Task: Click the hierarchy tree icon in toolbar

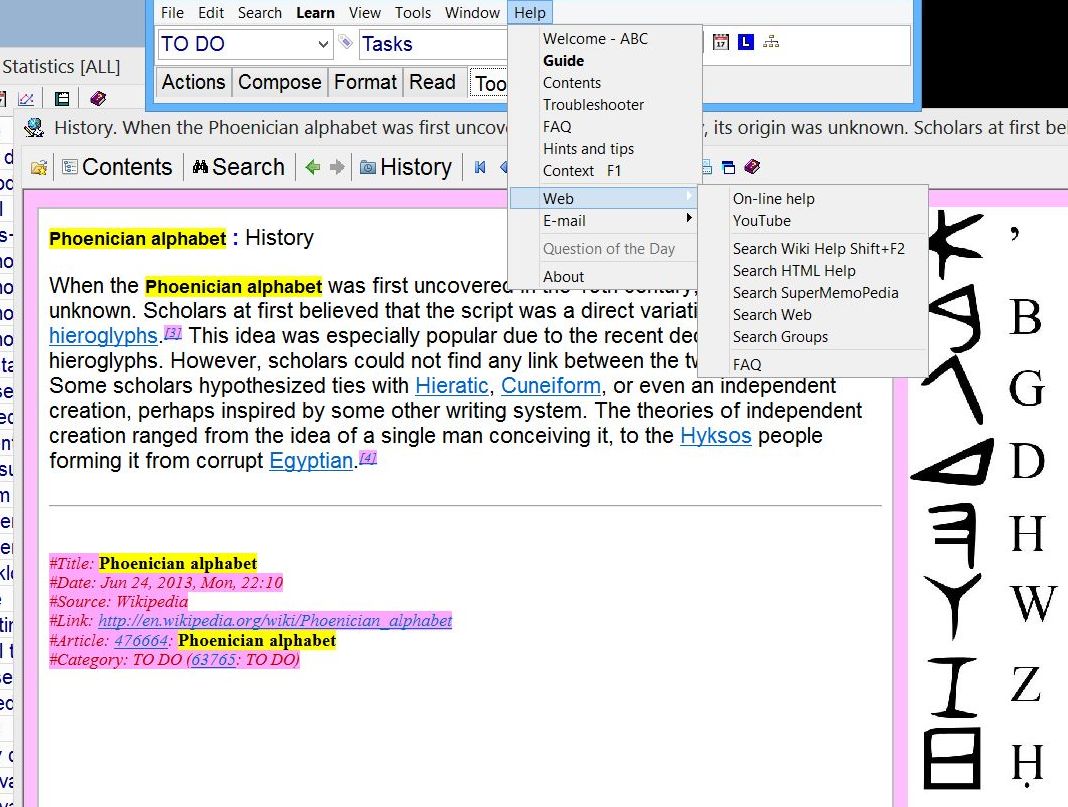Action: point(771,42)
